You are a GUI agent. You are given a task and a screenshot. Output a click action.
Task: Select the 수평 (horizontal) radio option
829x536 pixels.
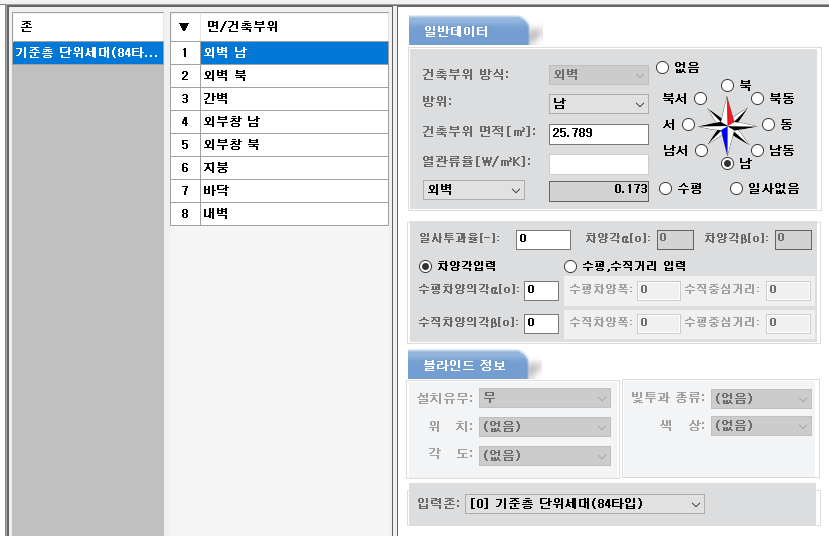tap(664, 188)
